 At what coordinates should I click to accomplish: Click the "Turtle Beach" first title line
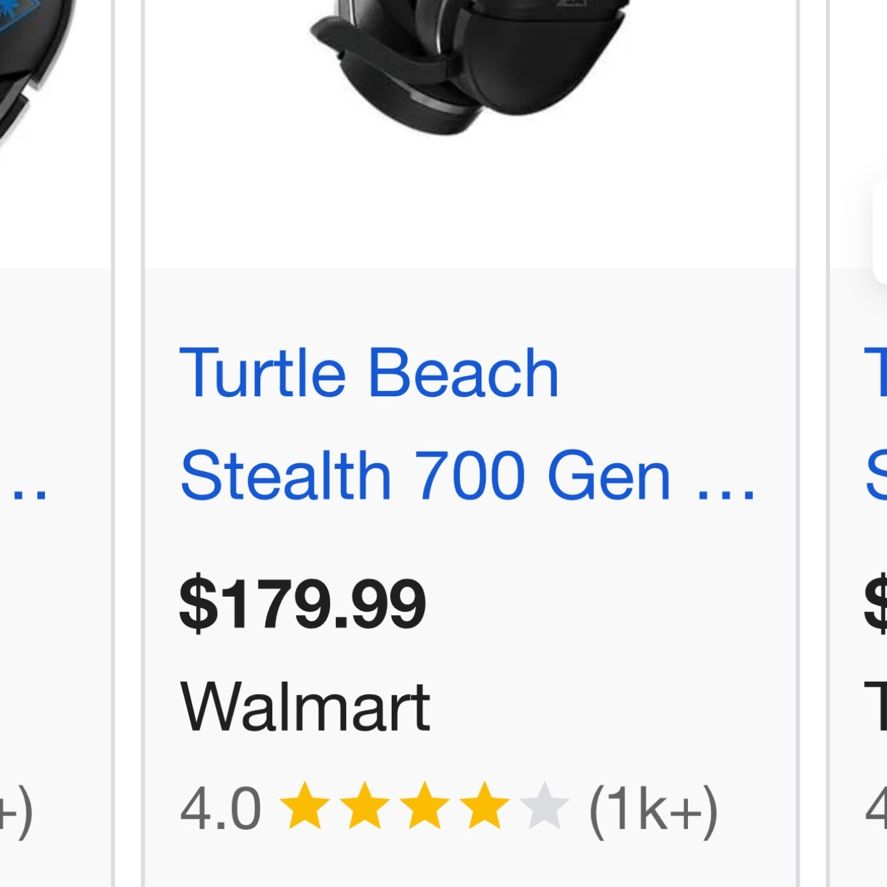(369, 373)
